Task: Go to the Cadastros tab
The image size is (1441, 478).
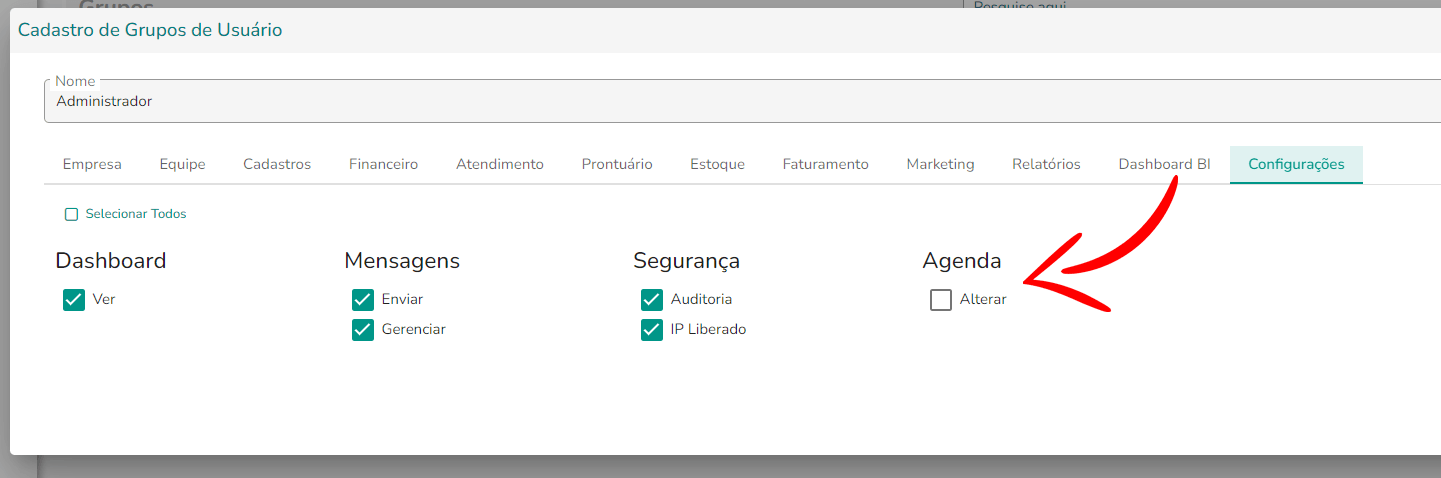Action: (277, 164)
